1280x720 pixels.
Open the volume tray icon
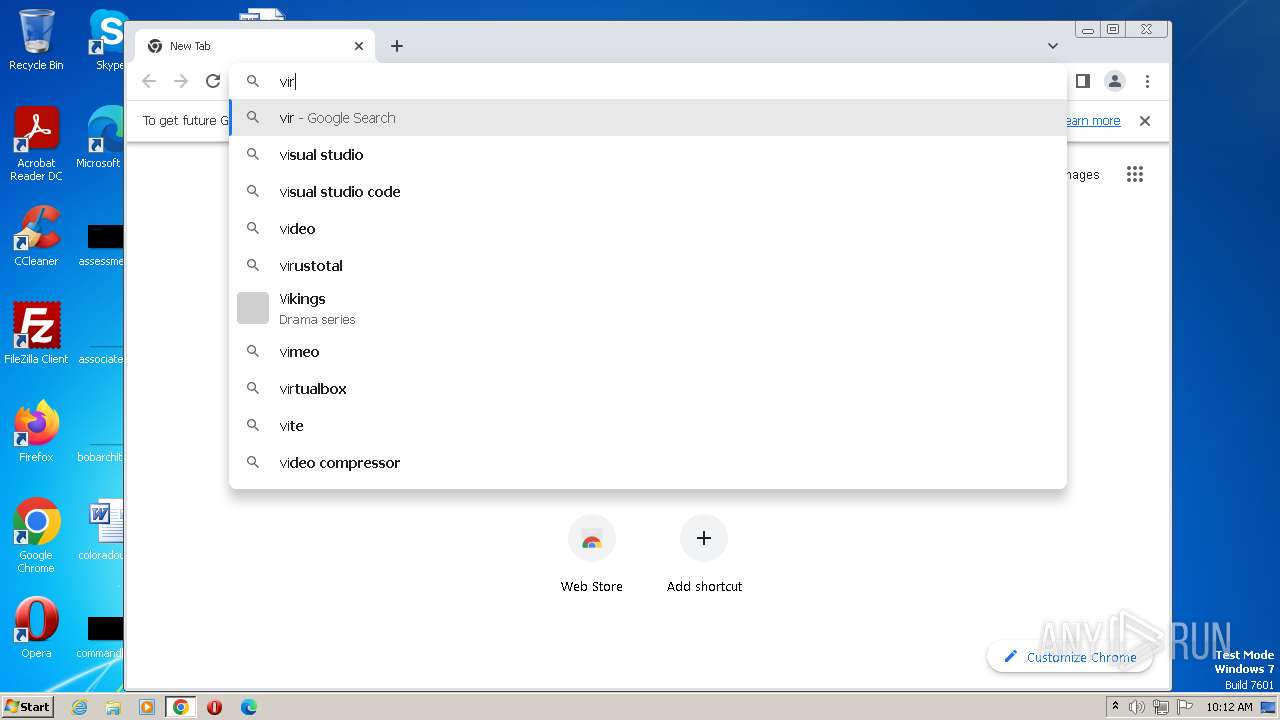(x=1137, y=707)
